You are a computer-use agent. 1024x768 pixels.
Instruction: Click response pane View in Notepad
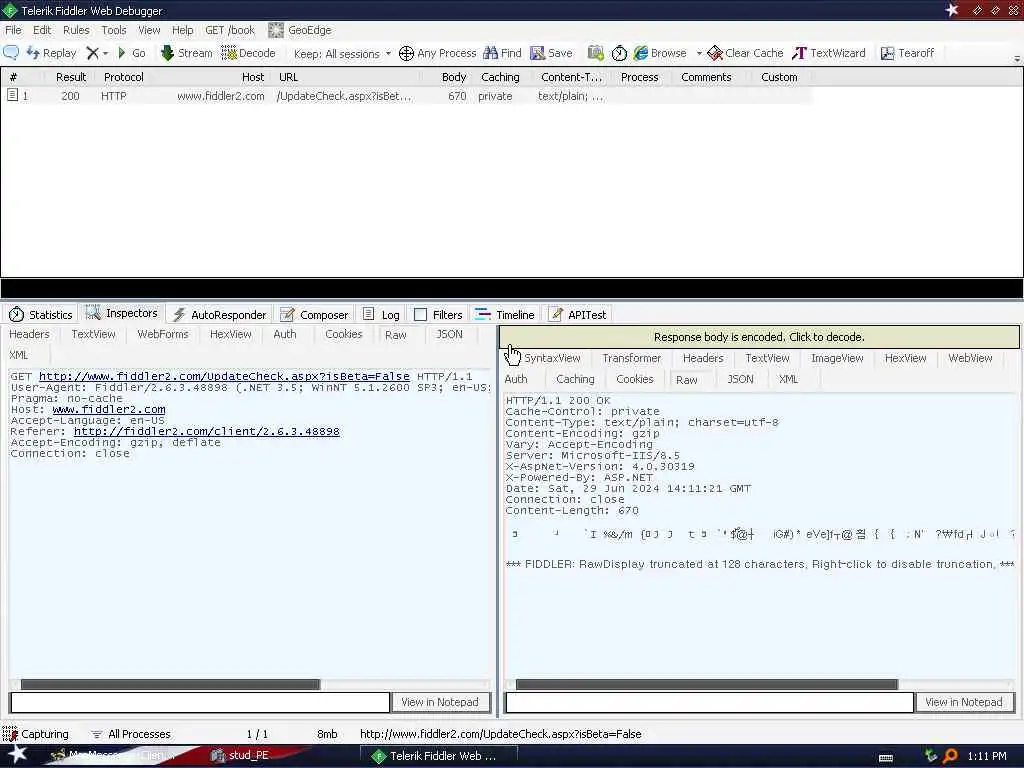coord(964,702)
